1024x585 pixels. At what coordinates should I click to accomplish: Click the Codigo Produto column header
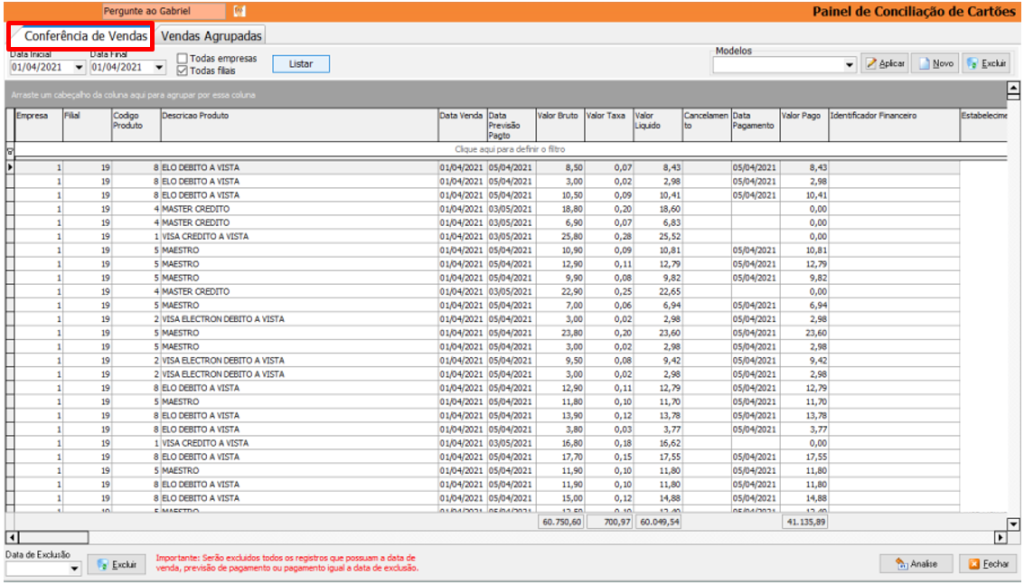[136, 125]
